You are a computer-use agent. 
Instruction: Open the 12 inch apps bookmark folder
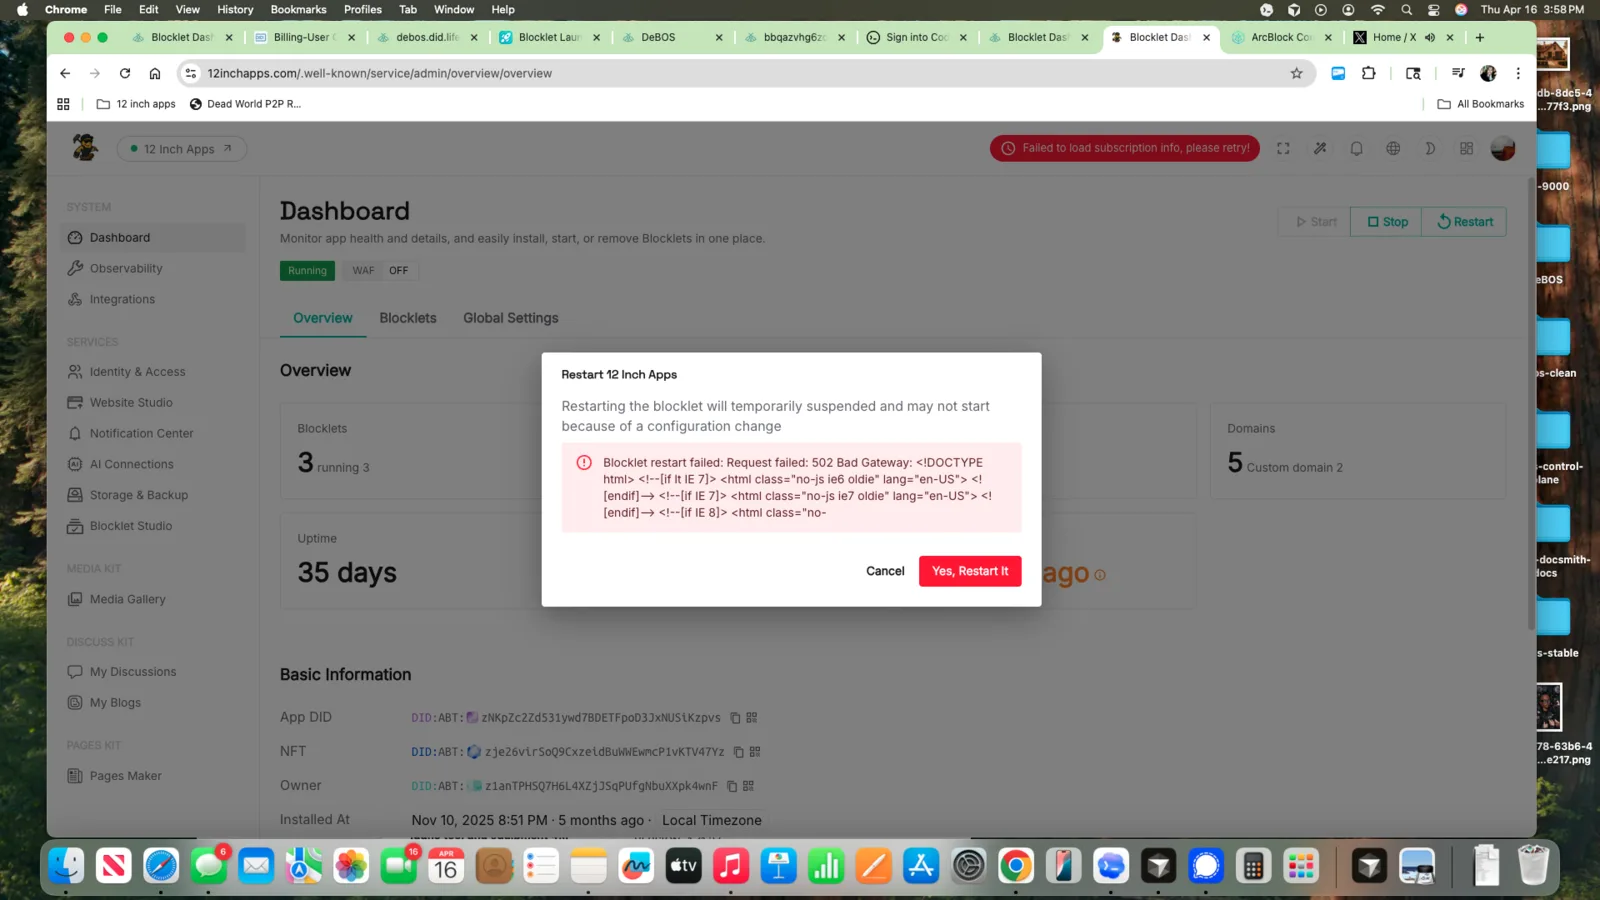[x=136, y=104]
